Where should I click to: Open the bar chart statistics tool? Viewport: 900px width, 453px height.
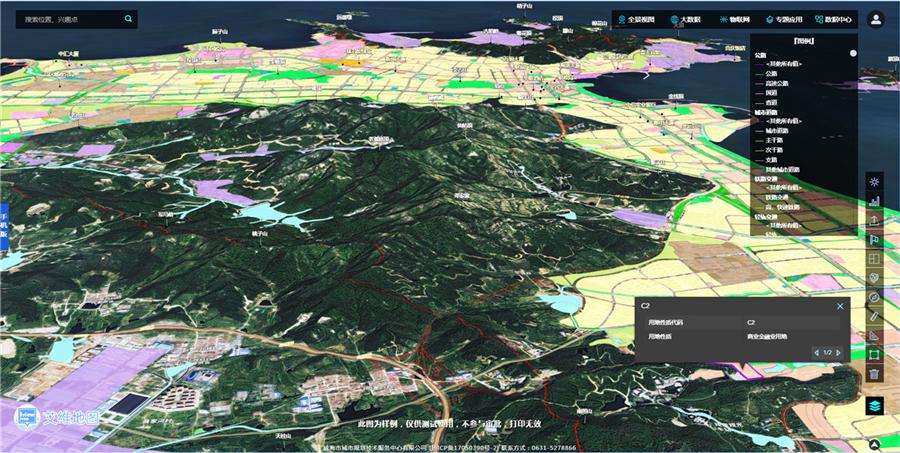874,201
